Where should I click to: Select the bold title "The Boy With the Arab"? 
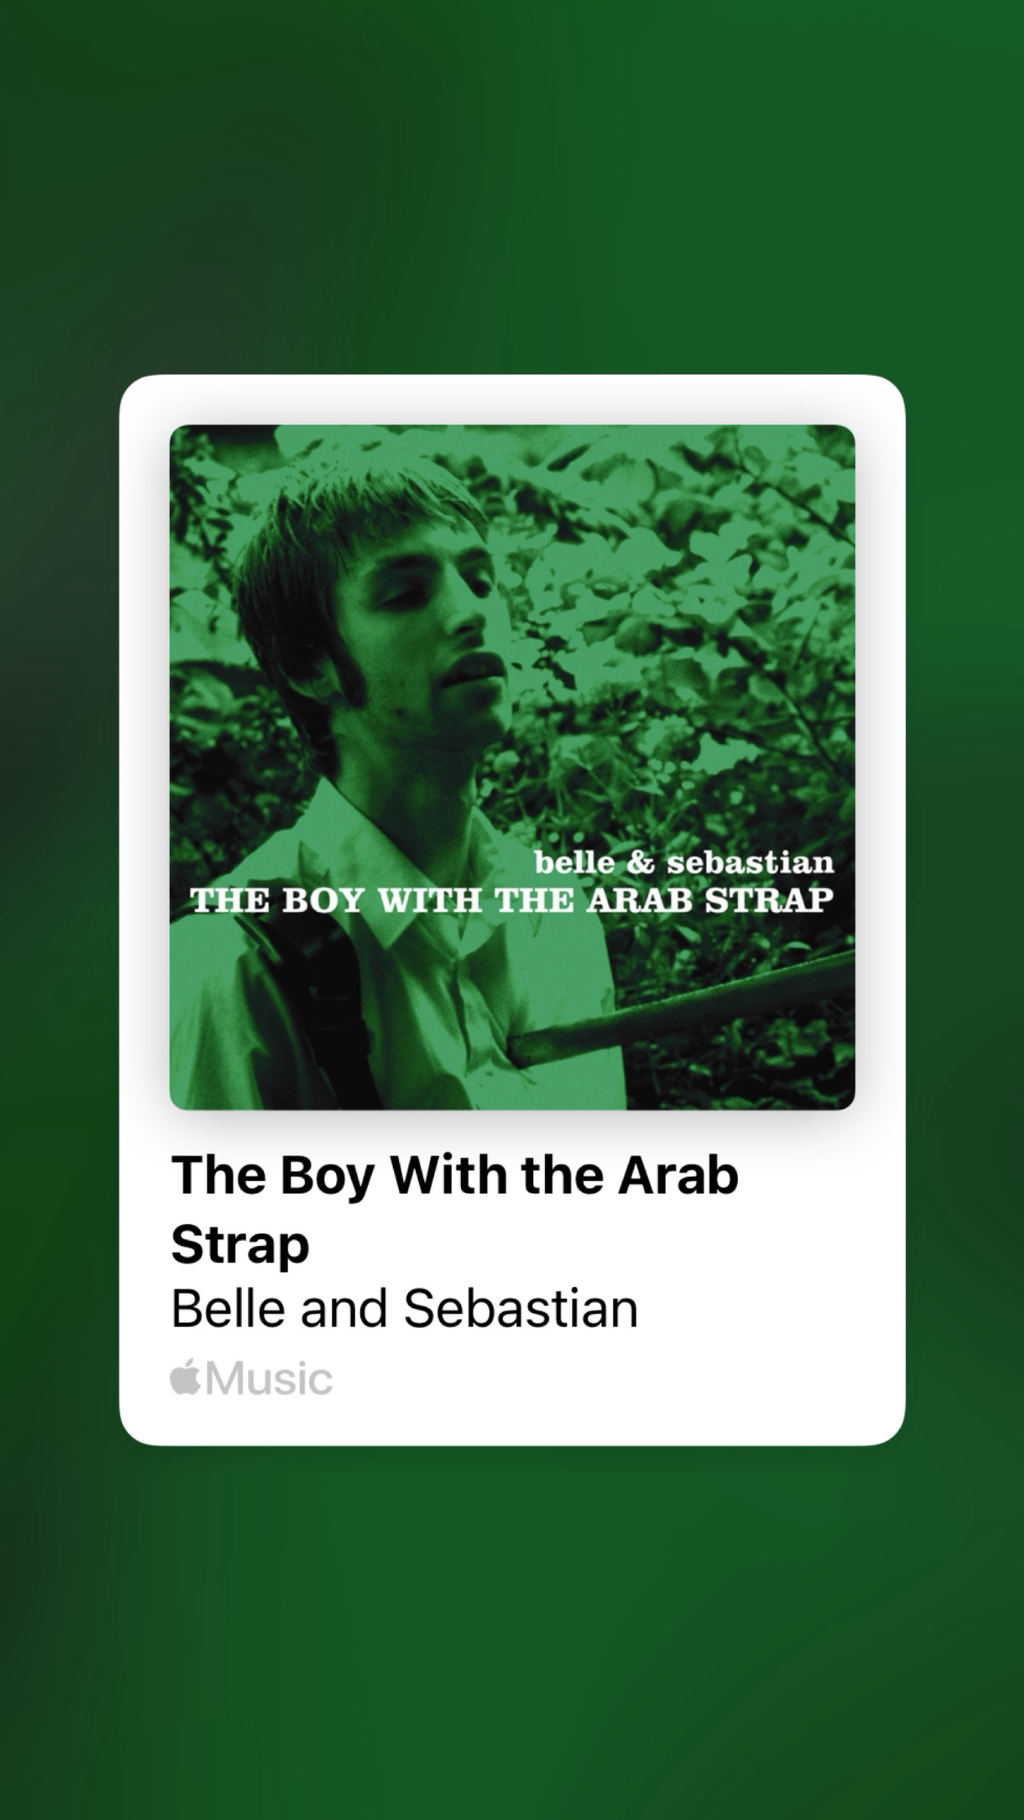pyautogui.click(x=455, y=1175)
